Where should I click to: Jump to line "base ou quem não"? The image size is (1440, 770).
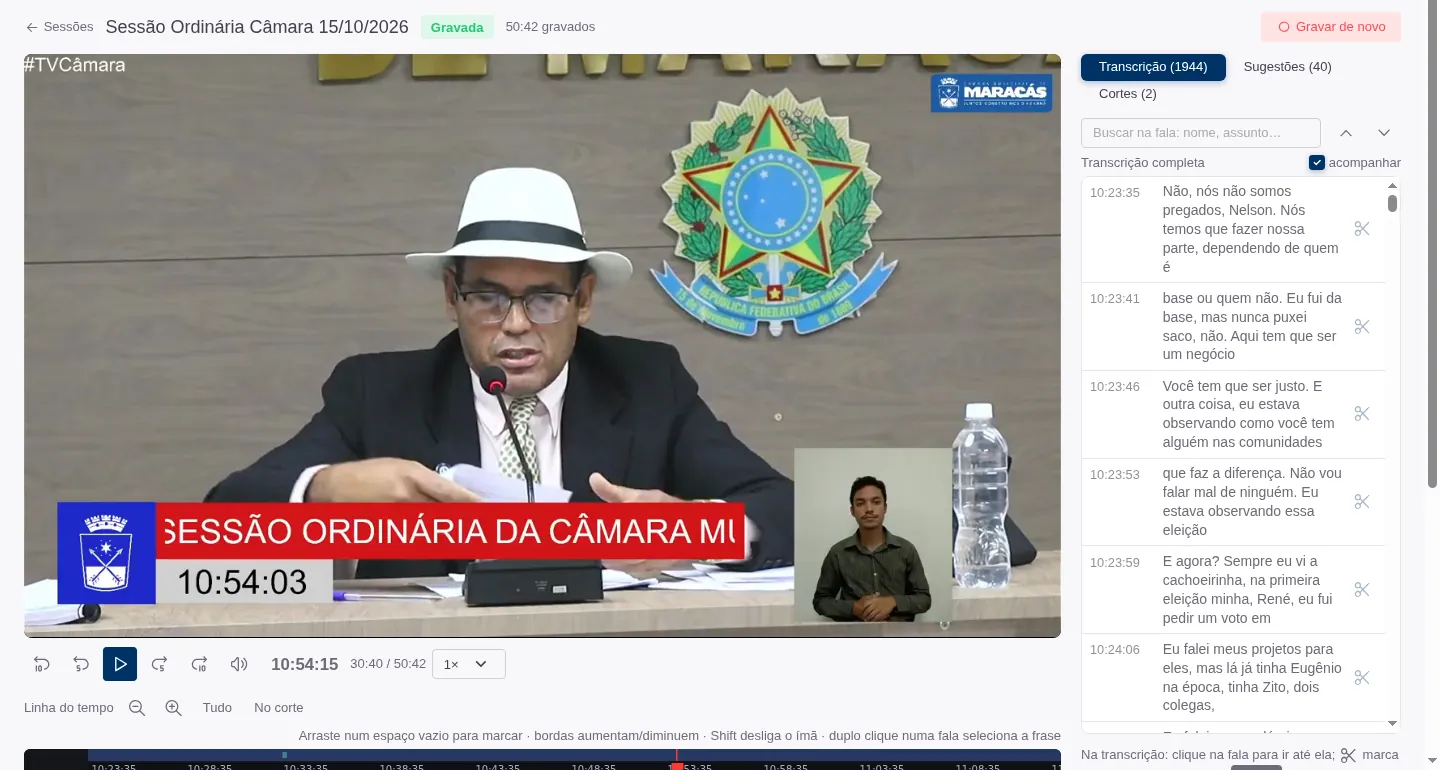coord(1252,326)
